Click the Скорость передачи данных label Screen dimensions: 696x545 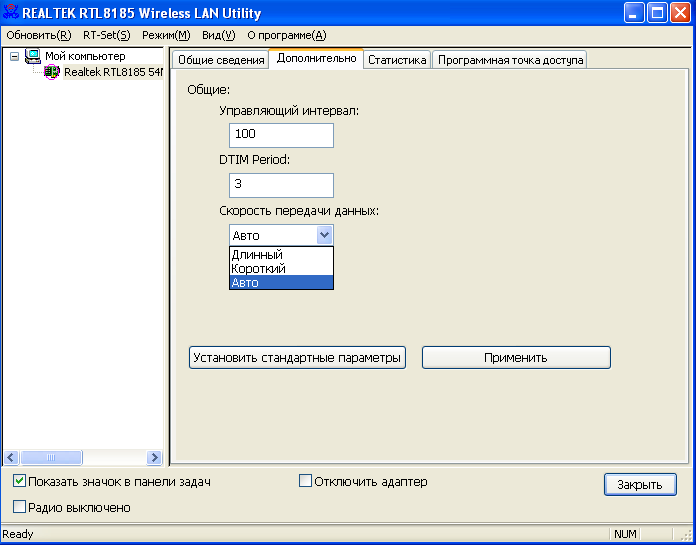click(x=299, y=211)
